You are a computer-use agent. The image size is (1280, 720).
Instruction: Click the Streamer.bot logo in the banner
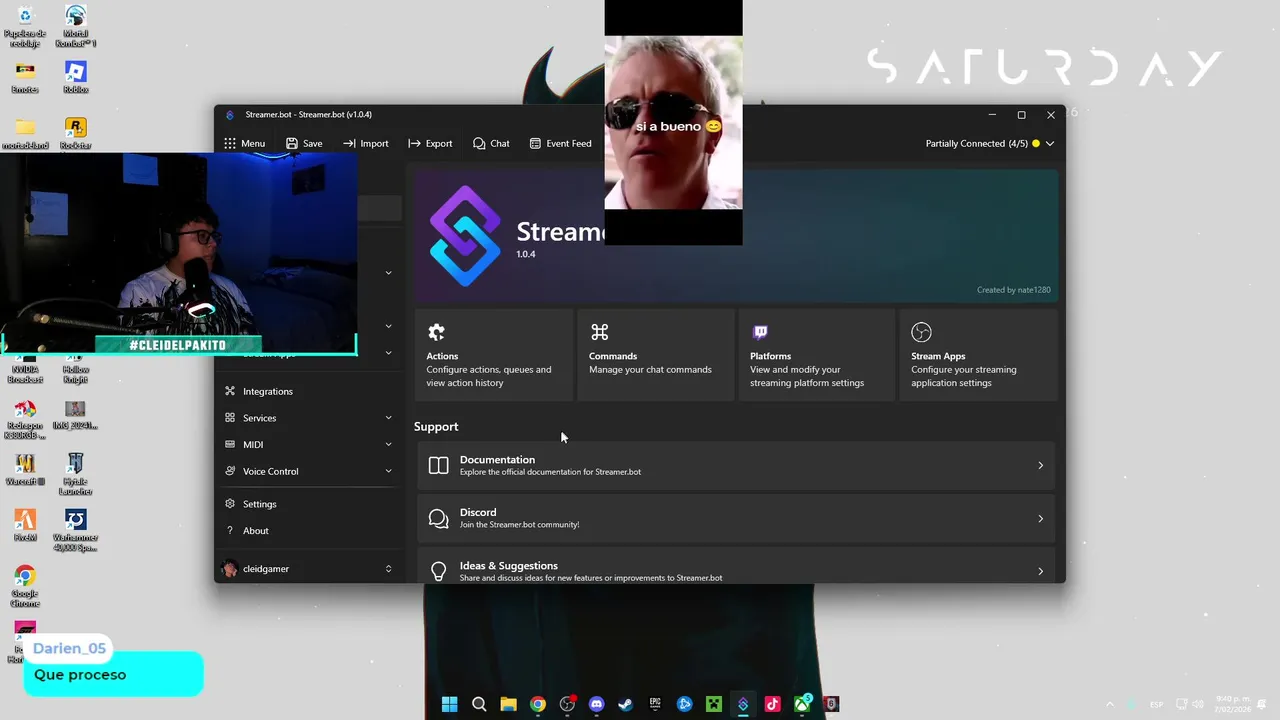click(x=465, y=236)
